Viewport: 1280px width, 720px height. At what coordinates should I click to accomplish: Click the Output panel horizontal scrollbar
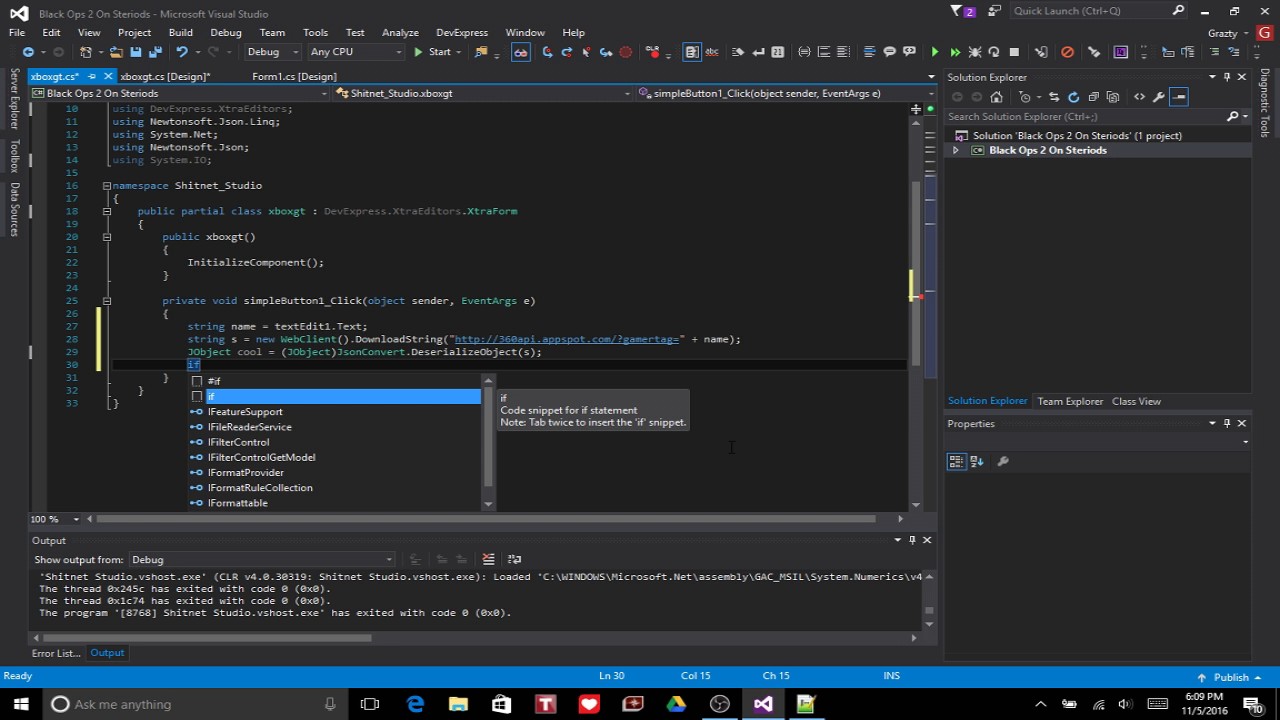[x=208, y=638]
